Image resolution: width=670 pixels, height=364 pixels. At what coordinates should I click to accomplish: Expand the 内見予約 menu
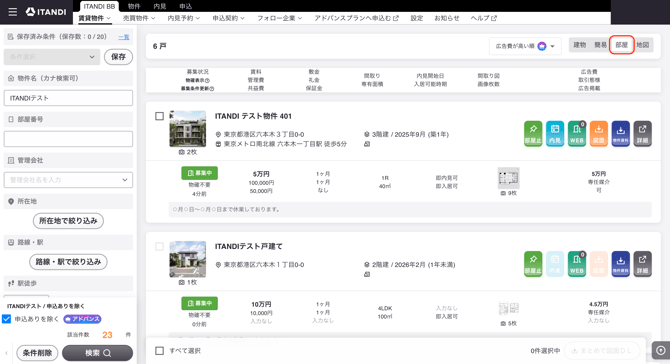(x=184, y=18)
